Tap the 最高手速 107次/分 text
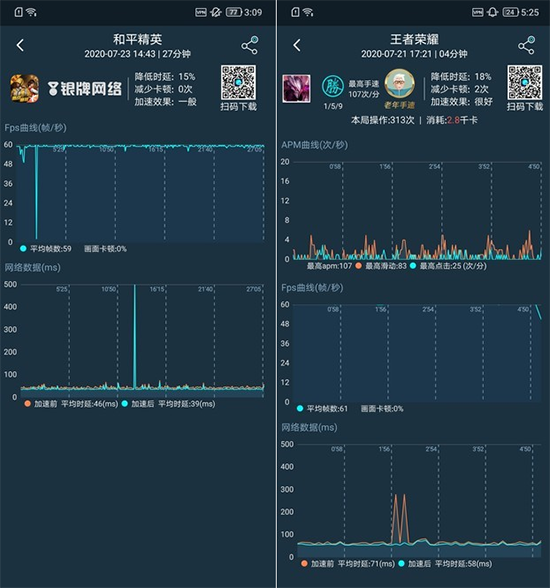550x588 pixels. pos(364,89)
